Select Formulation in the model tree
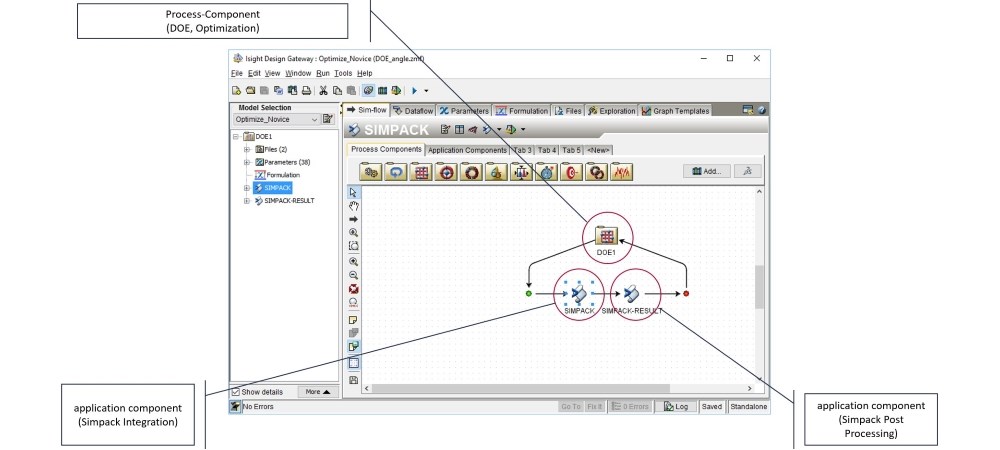 click(x=277, y=175)
